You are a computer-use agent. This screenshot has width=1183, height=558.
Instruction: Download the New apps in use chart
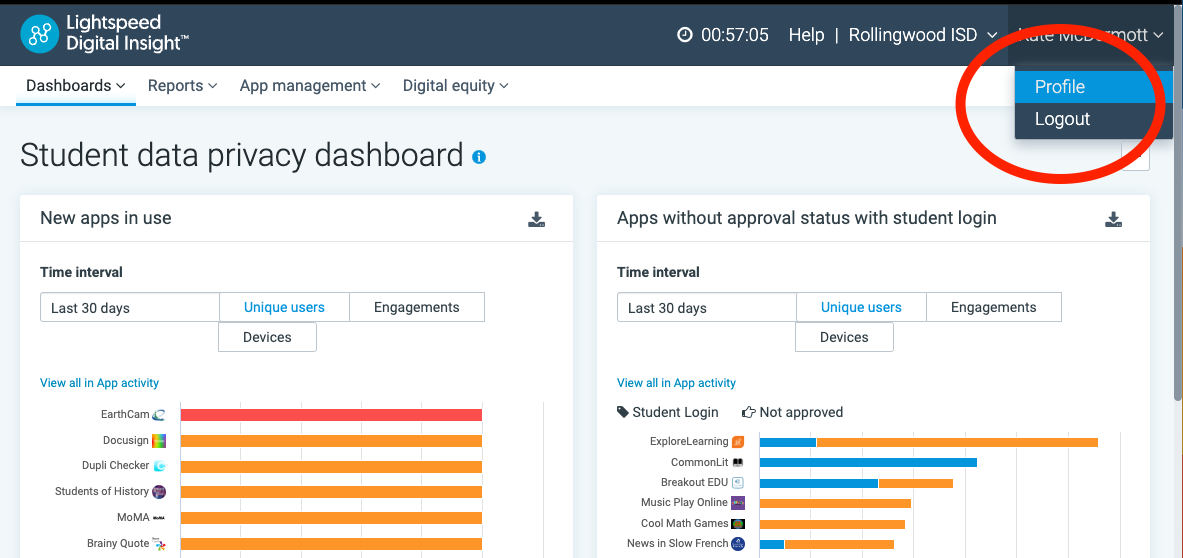(536, 219)
